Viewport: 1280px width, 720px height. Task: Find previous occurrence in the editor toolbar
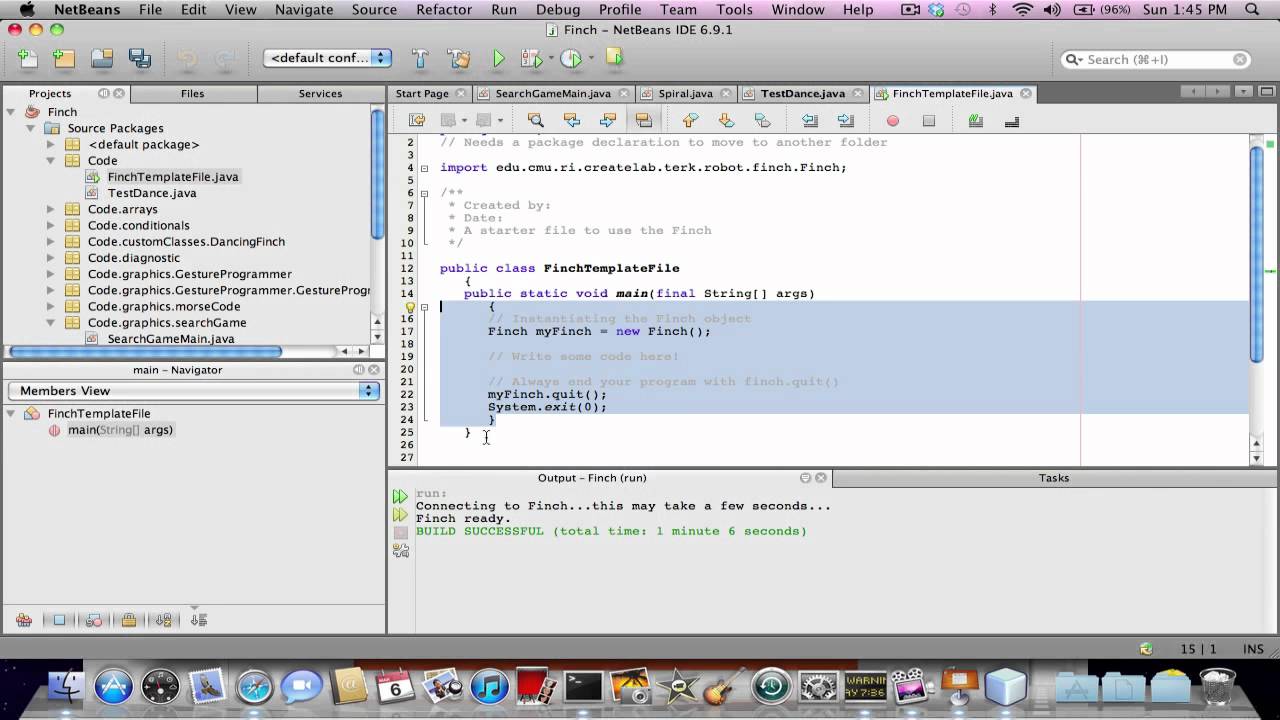[571, 121]
